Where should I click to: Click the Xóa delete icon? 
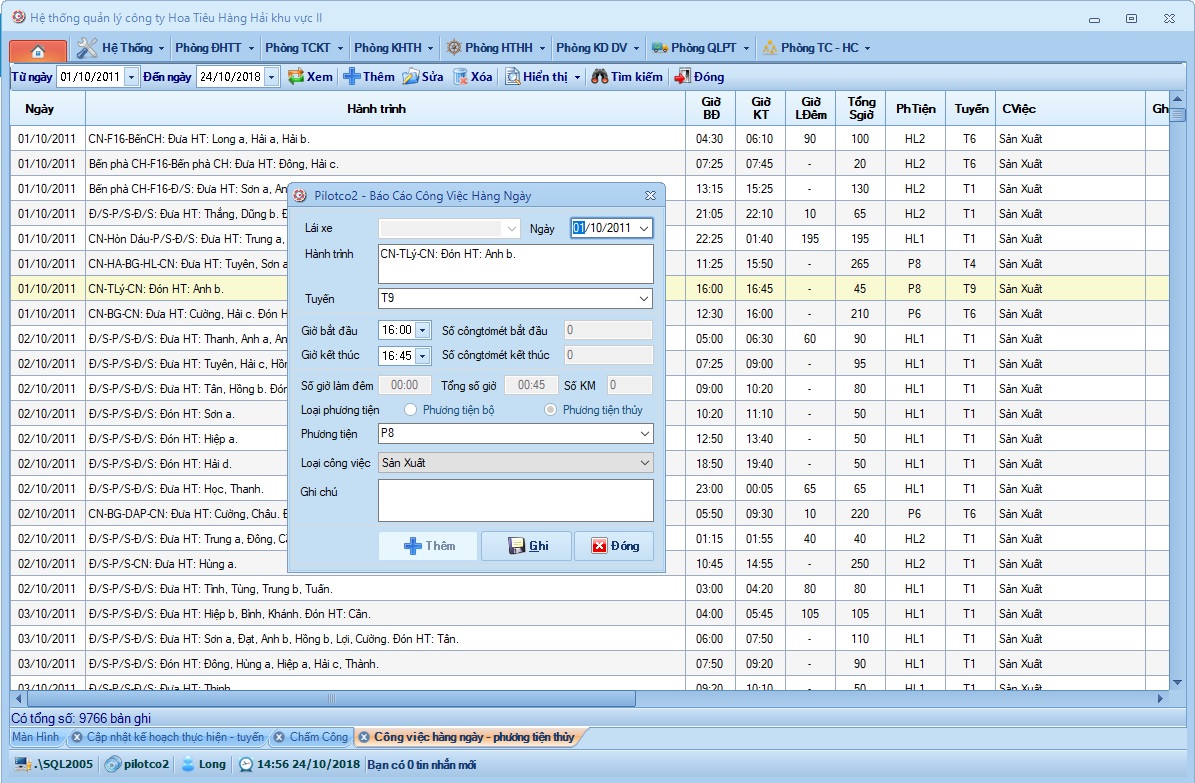[x=461, y=77]
